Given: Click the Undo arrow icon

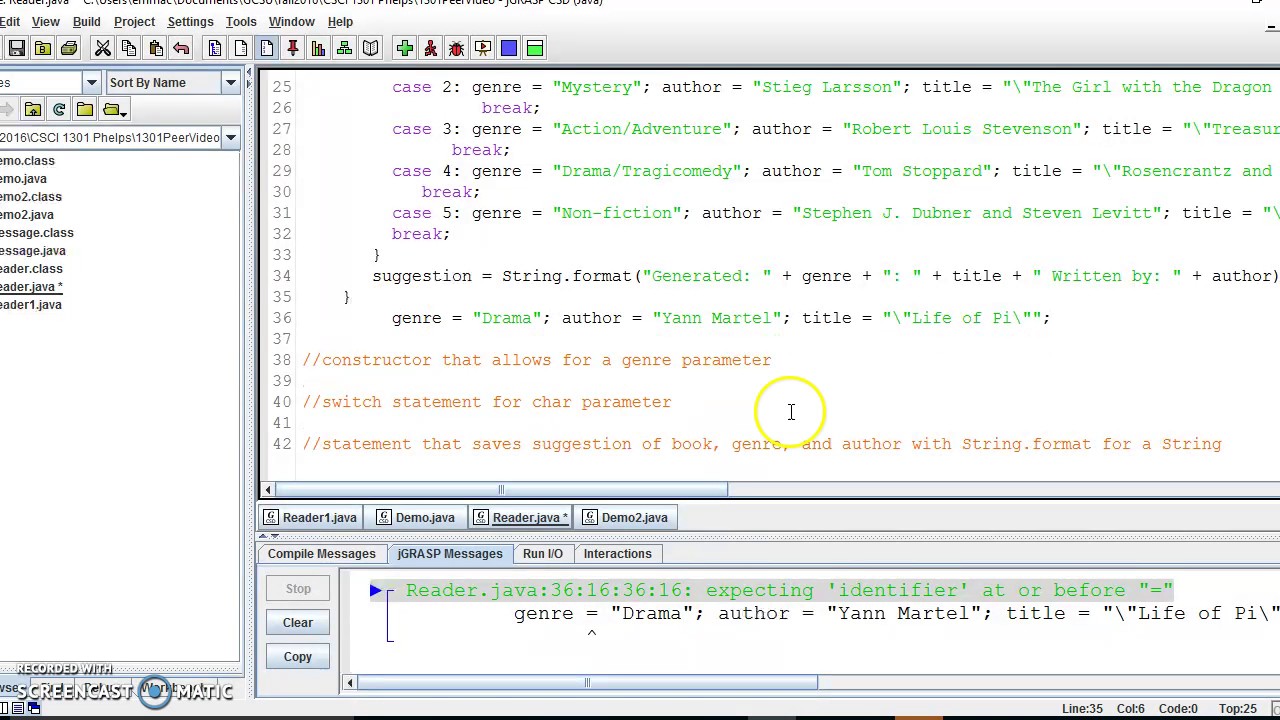Looking at the screenshot, I should pyautogui.click(x=181, y=48).
